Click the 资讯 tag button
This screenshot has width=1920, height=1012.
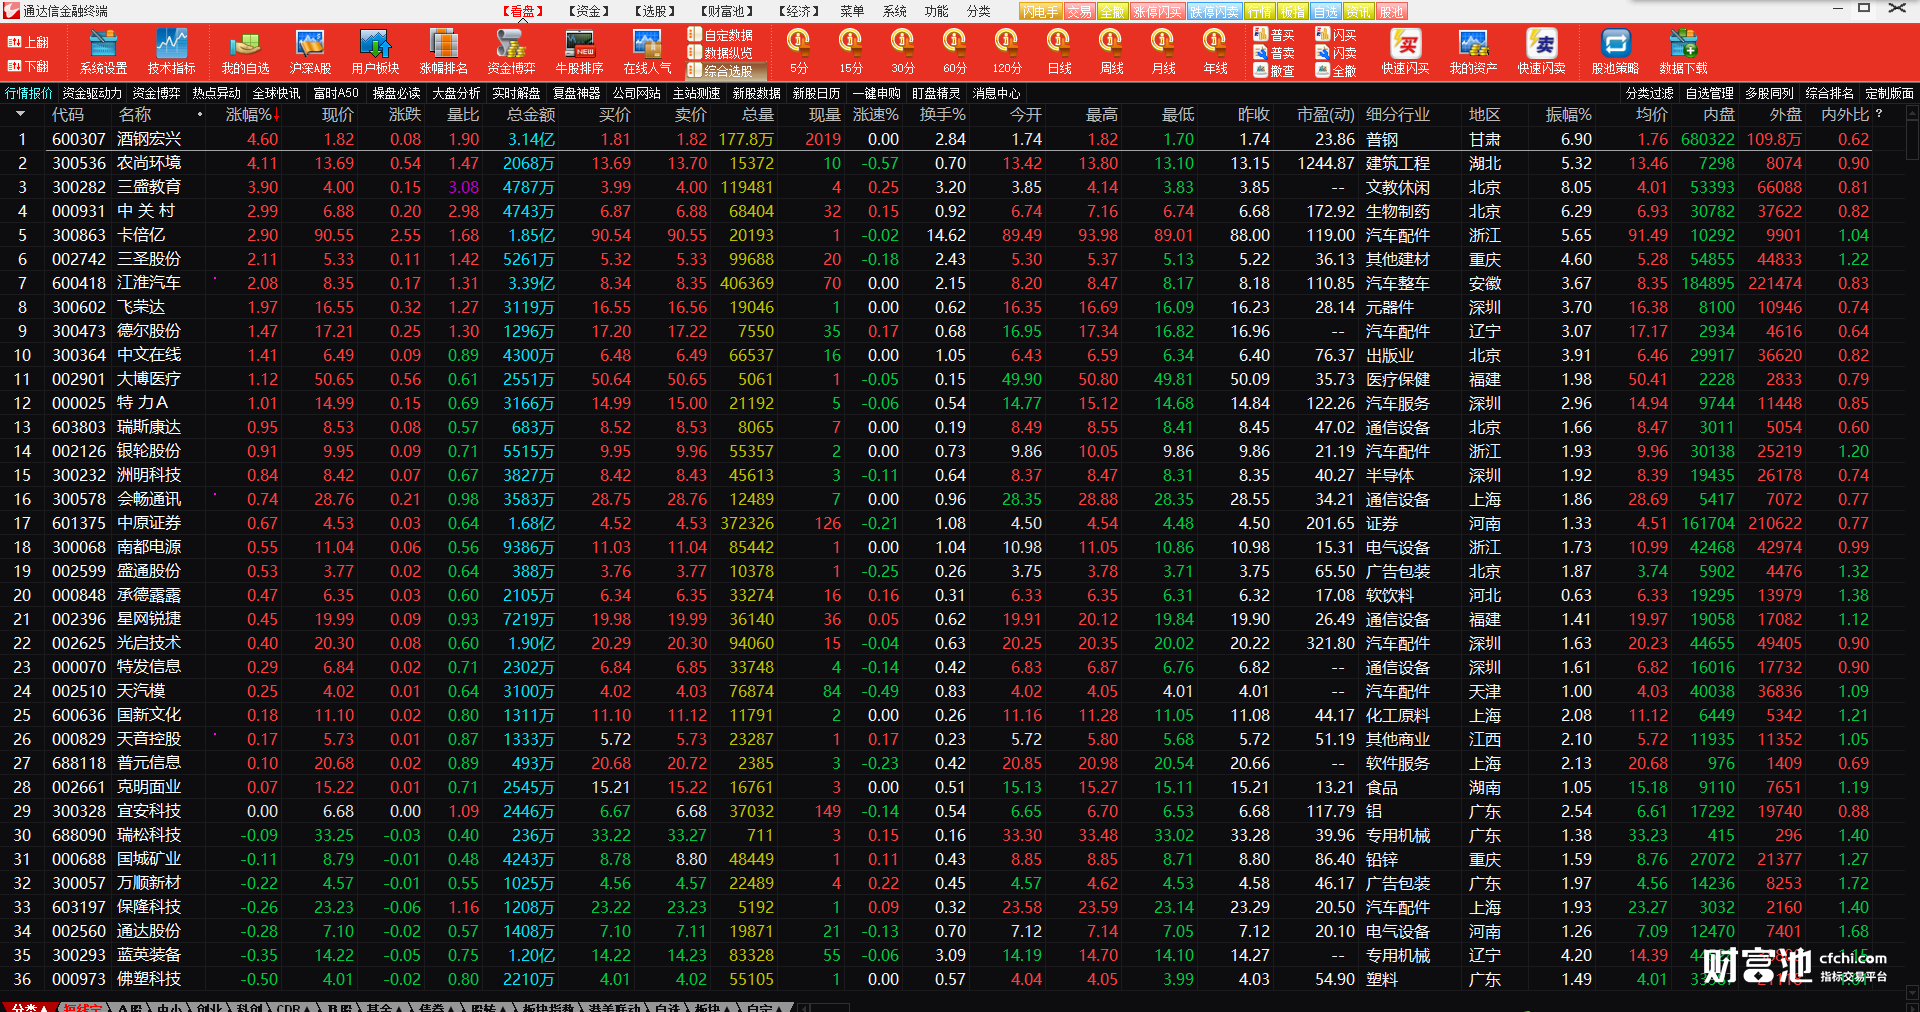click(1358, 12)
